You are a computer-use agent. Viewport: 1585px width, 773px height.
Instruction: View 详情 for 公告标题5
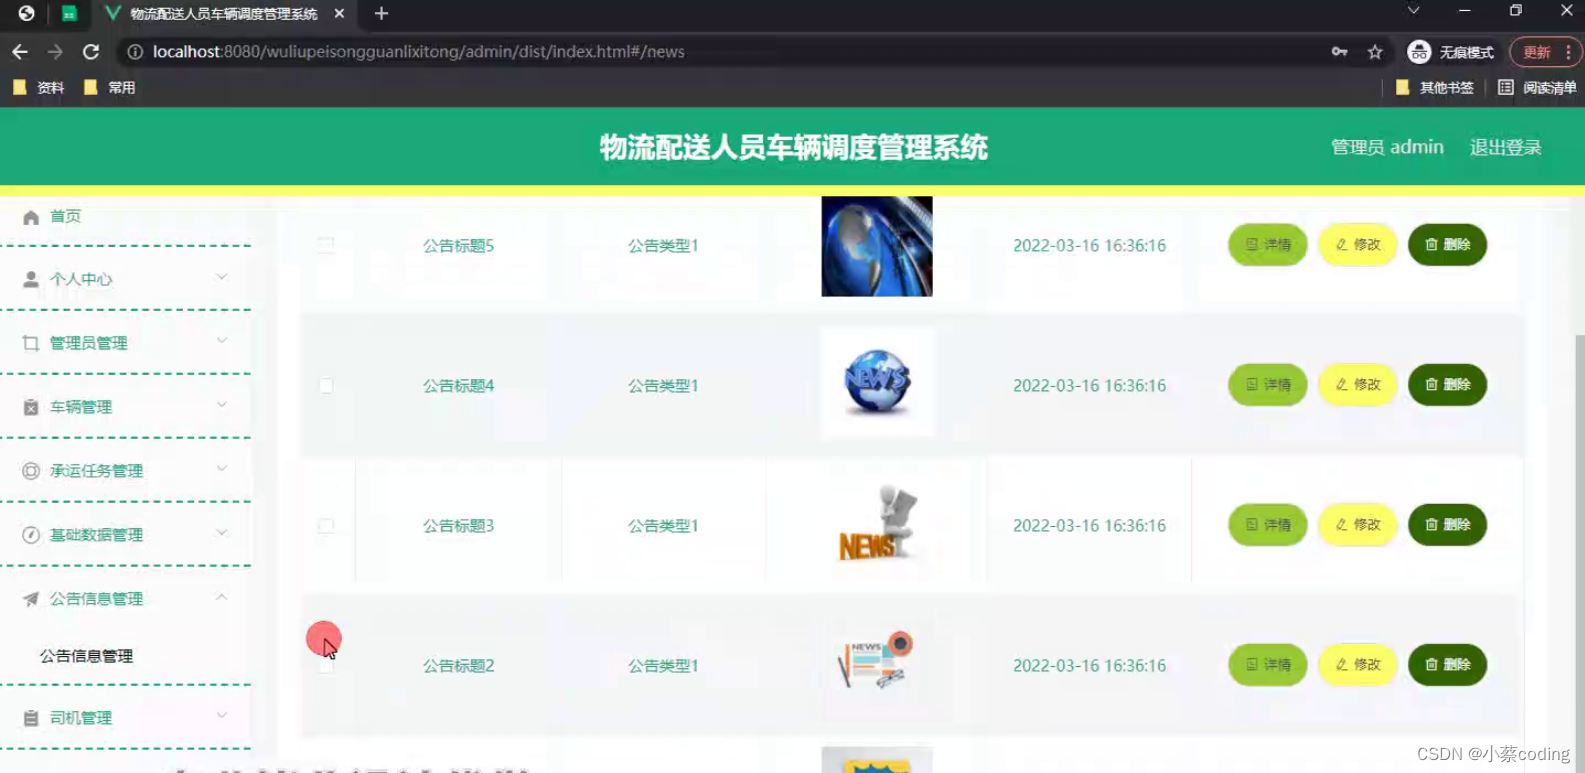click(x=1268, y=245)
